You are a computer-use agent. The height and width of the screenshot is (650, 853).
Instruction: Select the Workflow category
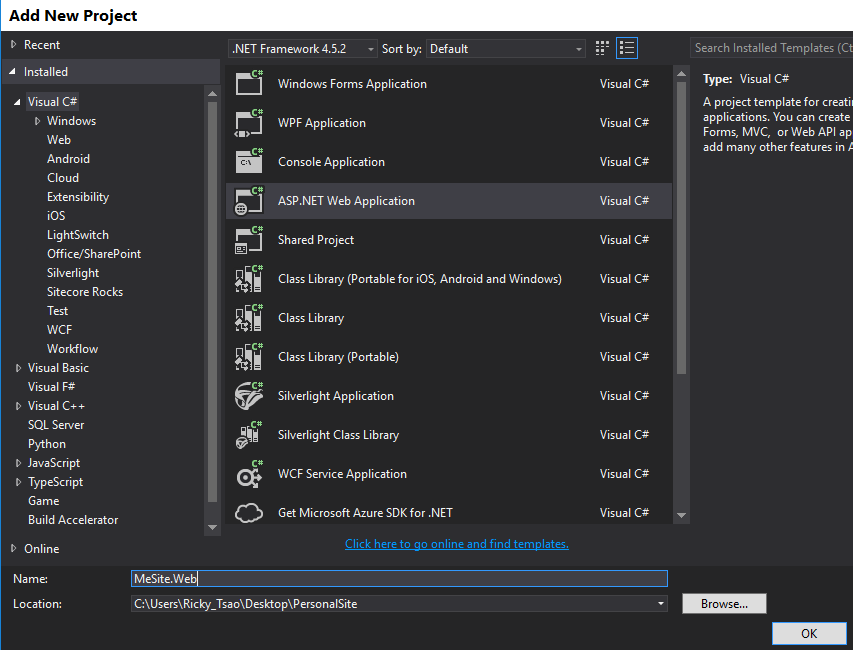pyautogui.click(x=72, y=349)
